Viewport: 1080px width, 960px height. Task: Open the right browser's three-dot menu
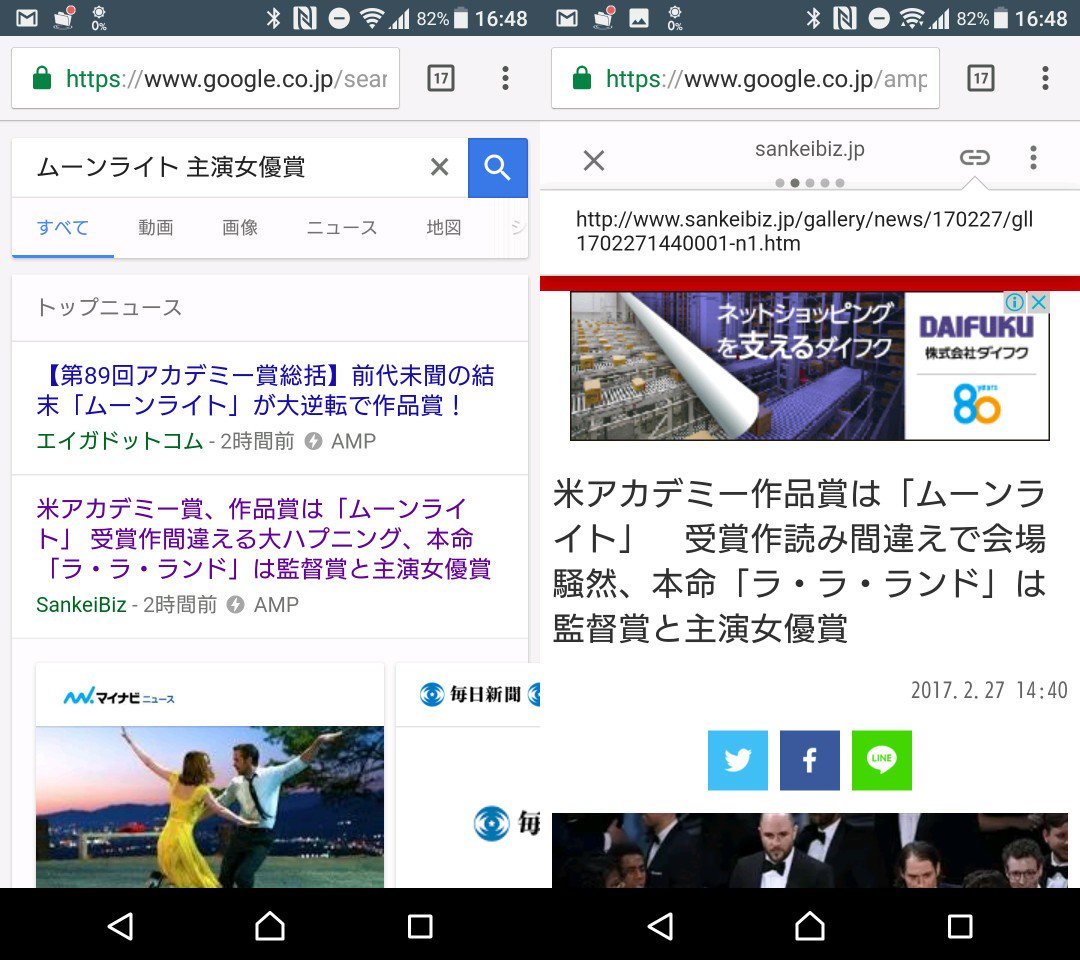(x=1046, y=79)
